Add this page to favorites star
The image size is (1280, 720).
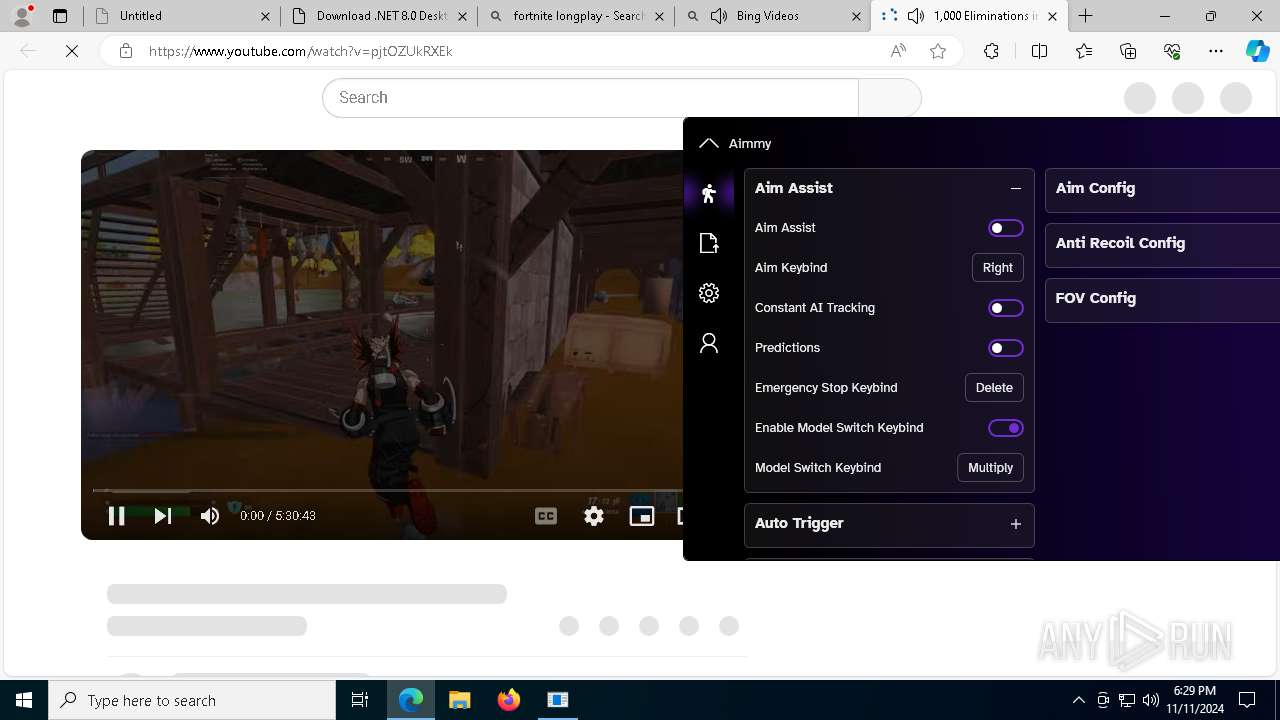938,51
